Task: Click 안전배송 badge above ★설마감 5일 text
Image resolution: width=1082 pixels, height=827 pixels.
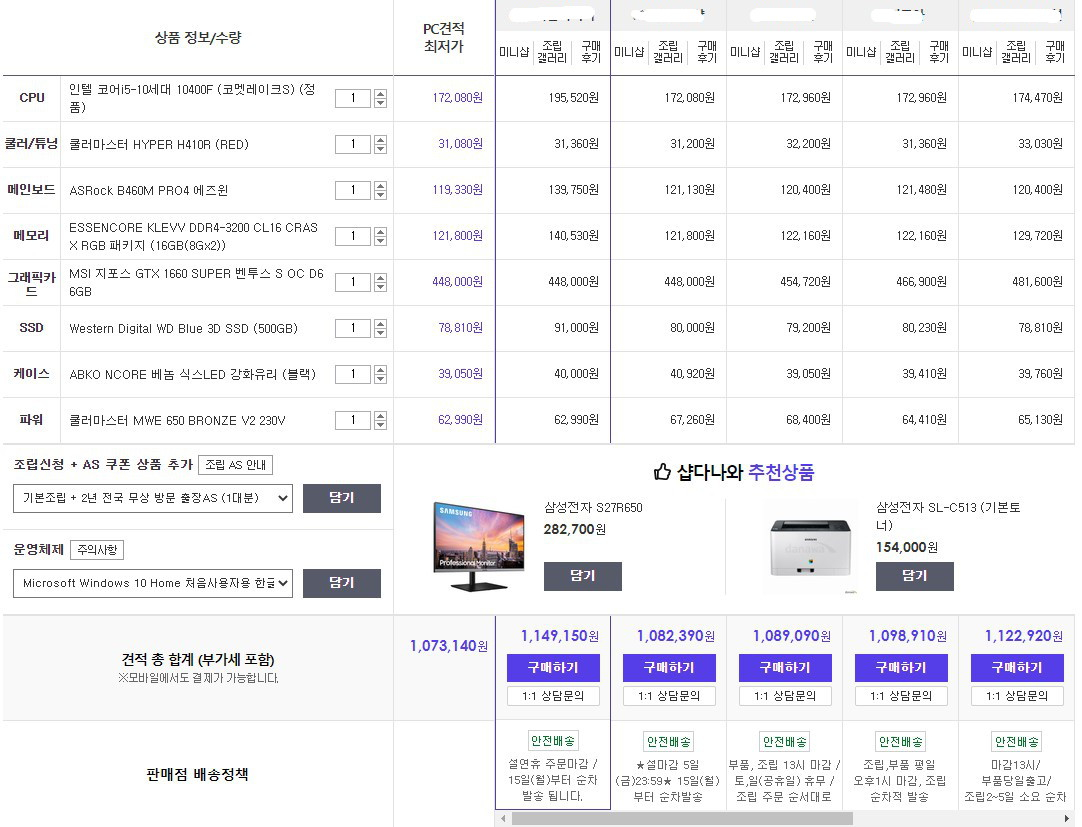Action: click(669, 741)
